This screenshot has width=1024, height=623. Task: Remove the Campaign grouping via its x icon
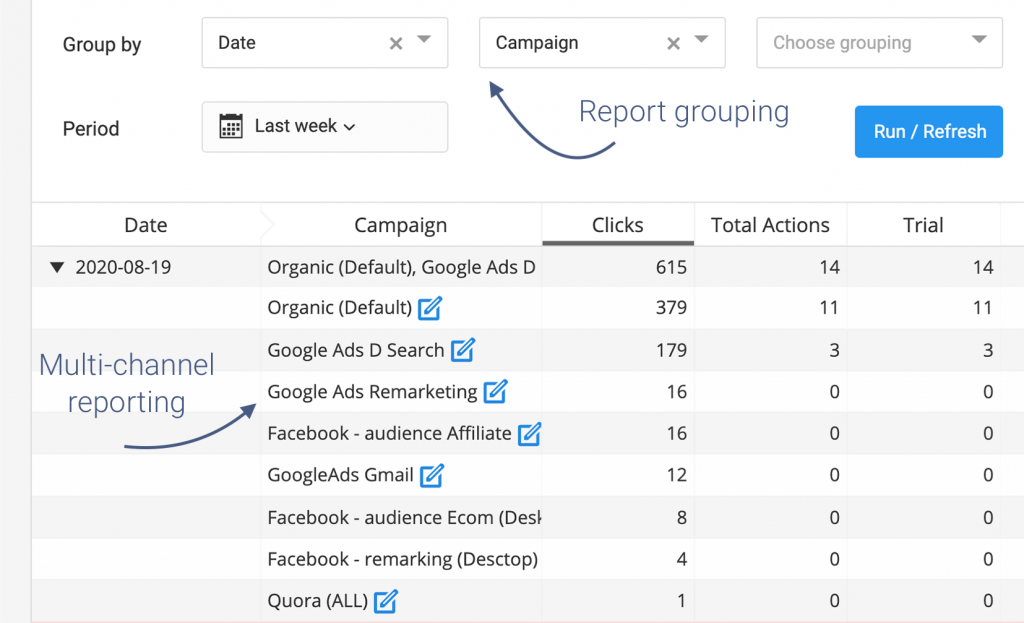click(x=674, y=43)
